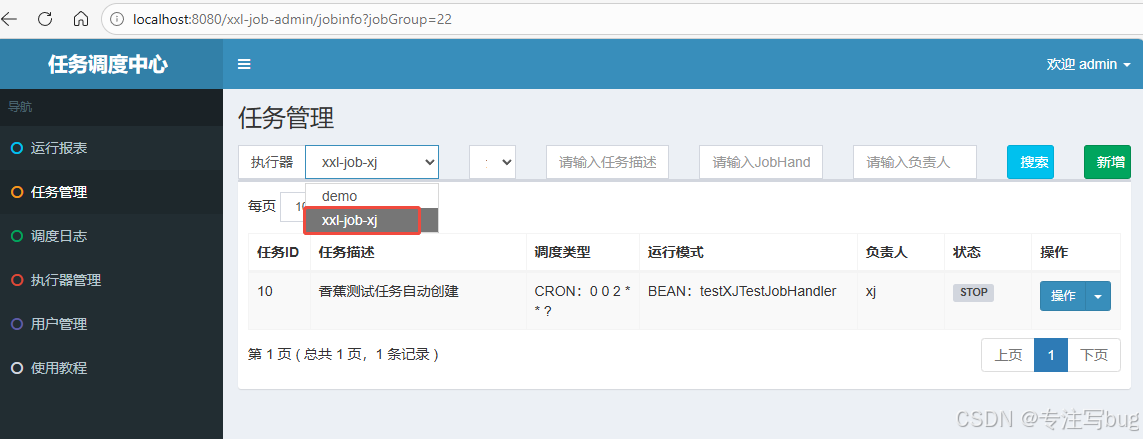Click the 任务调度中心 logo link
Viewport: 1143px width, 439px height.
[108, 64]
